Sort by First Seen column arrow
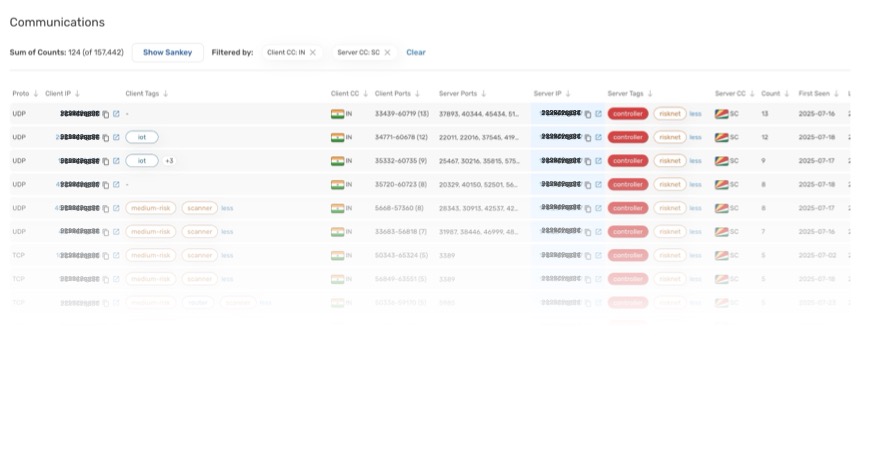The height and width of the screenshot is (454, 891). pos(836,94)
